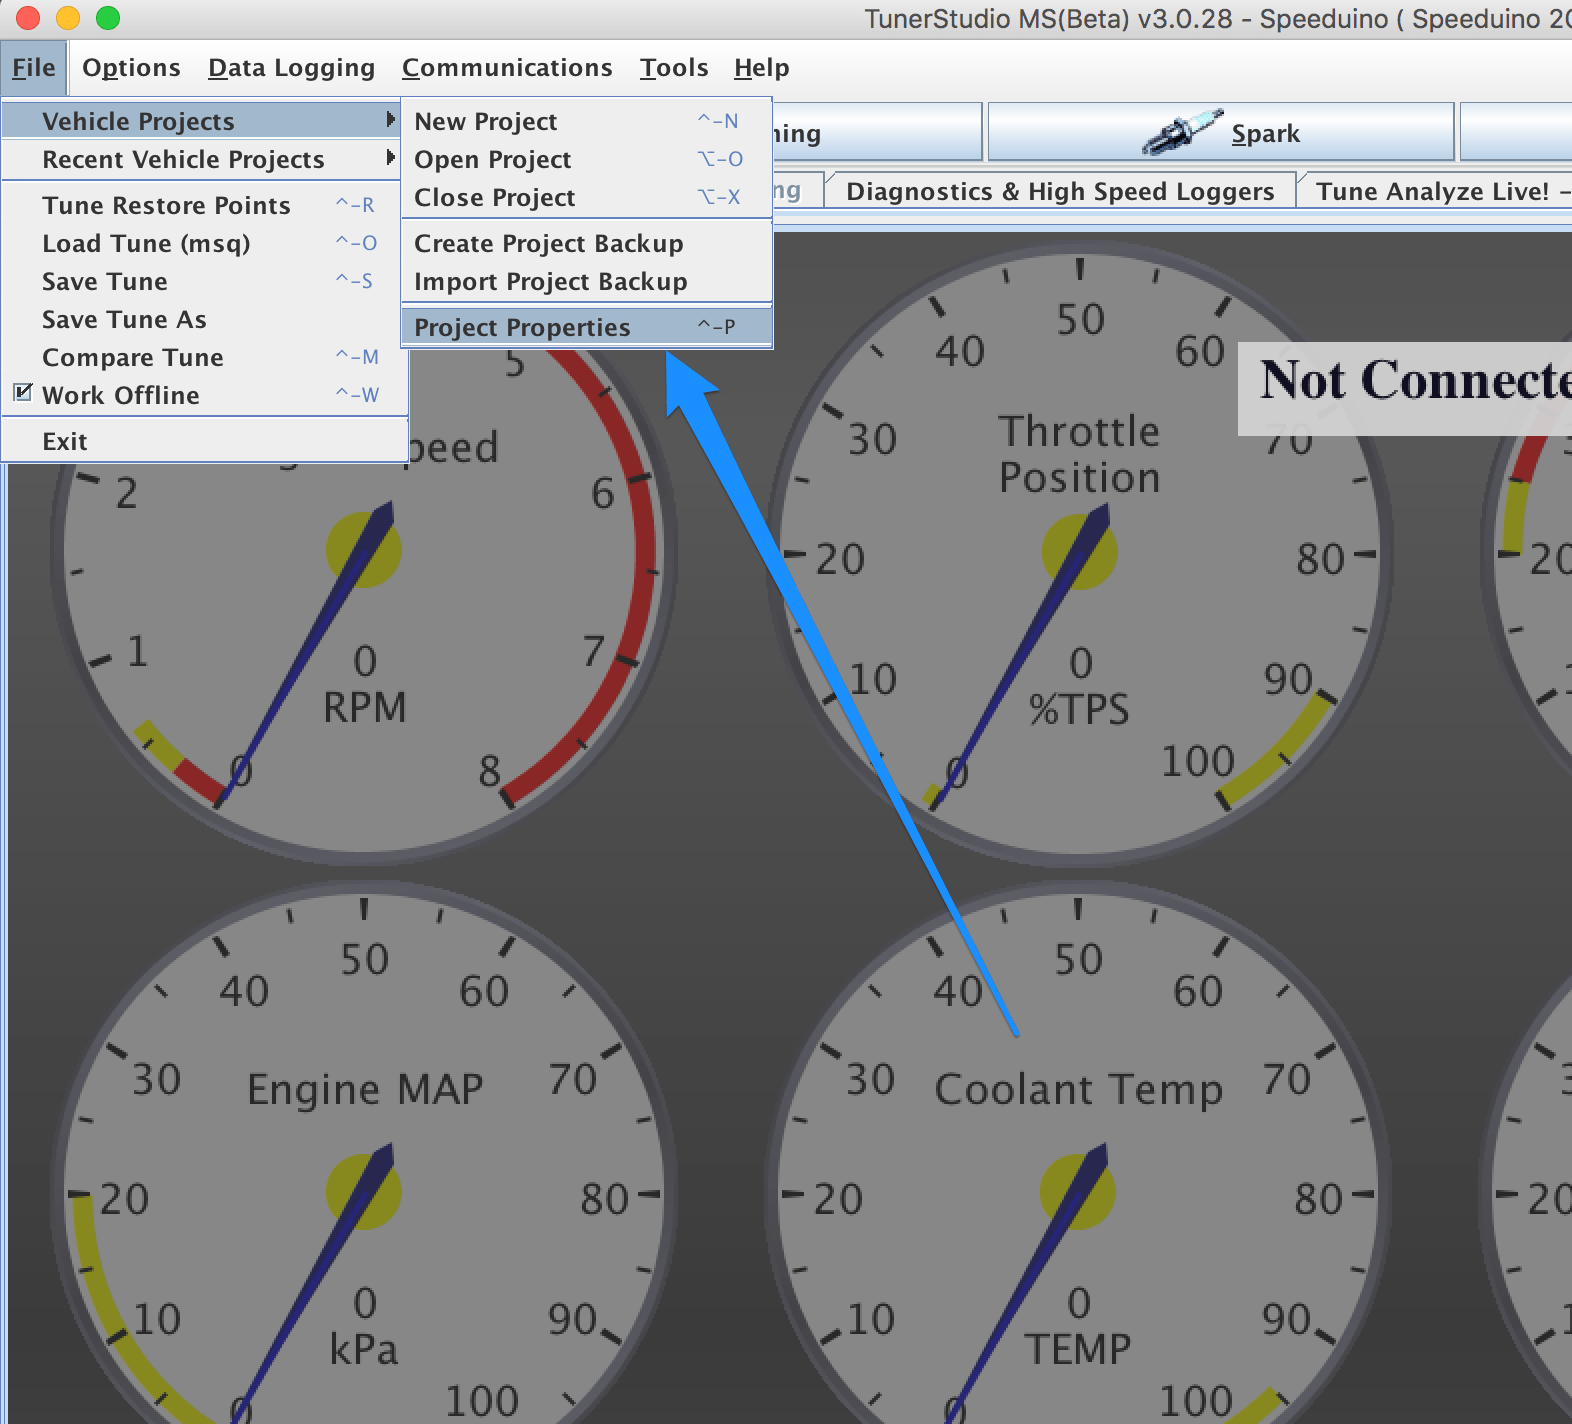1572x1424 pixels.
Task: Open the Tools menu
Action: coord(674,68)
